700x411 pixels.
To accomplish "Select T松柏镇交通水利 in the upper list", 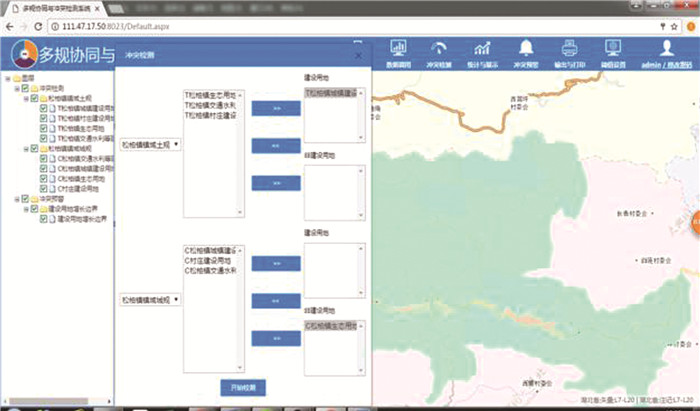I will pos(210,105).
